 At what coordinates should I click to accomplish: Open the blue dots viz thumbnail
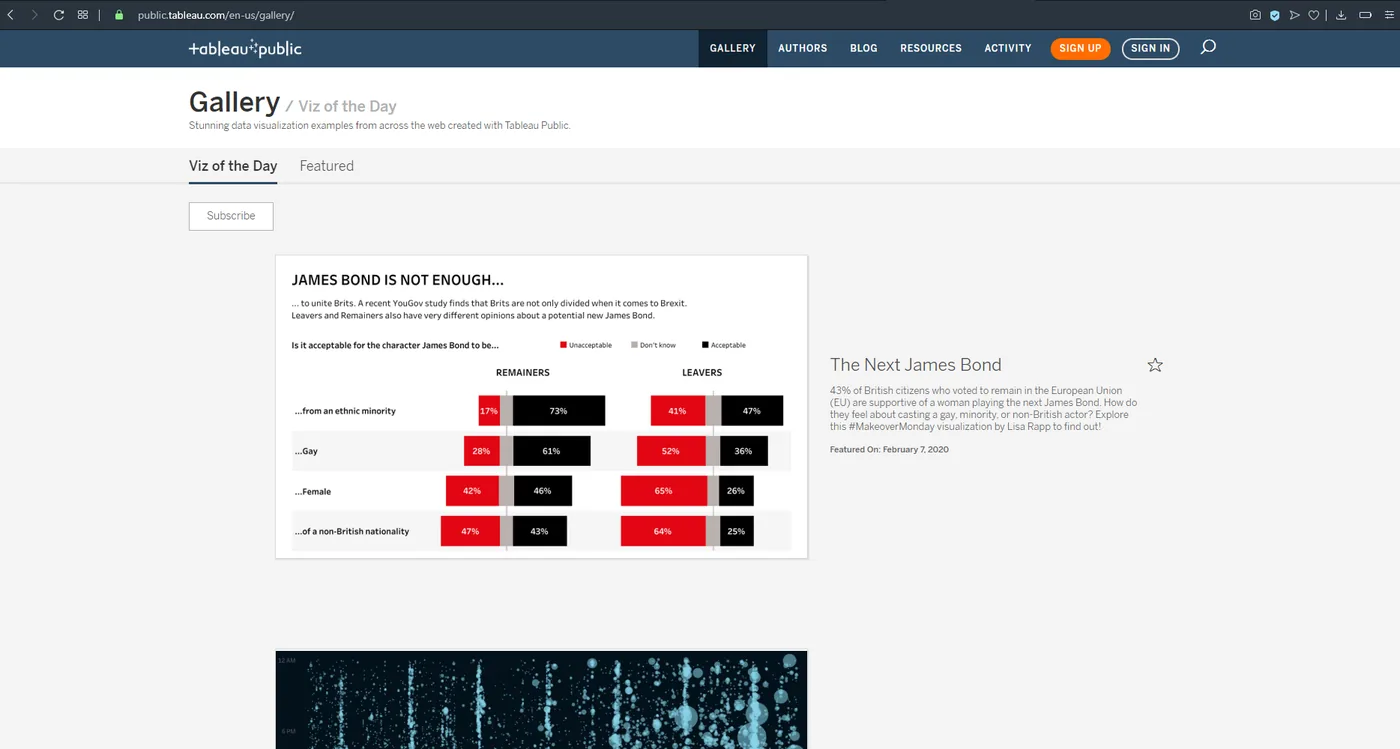[541, 700]
